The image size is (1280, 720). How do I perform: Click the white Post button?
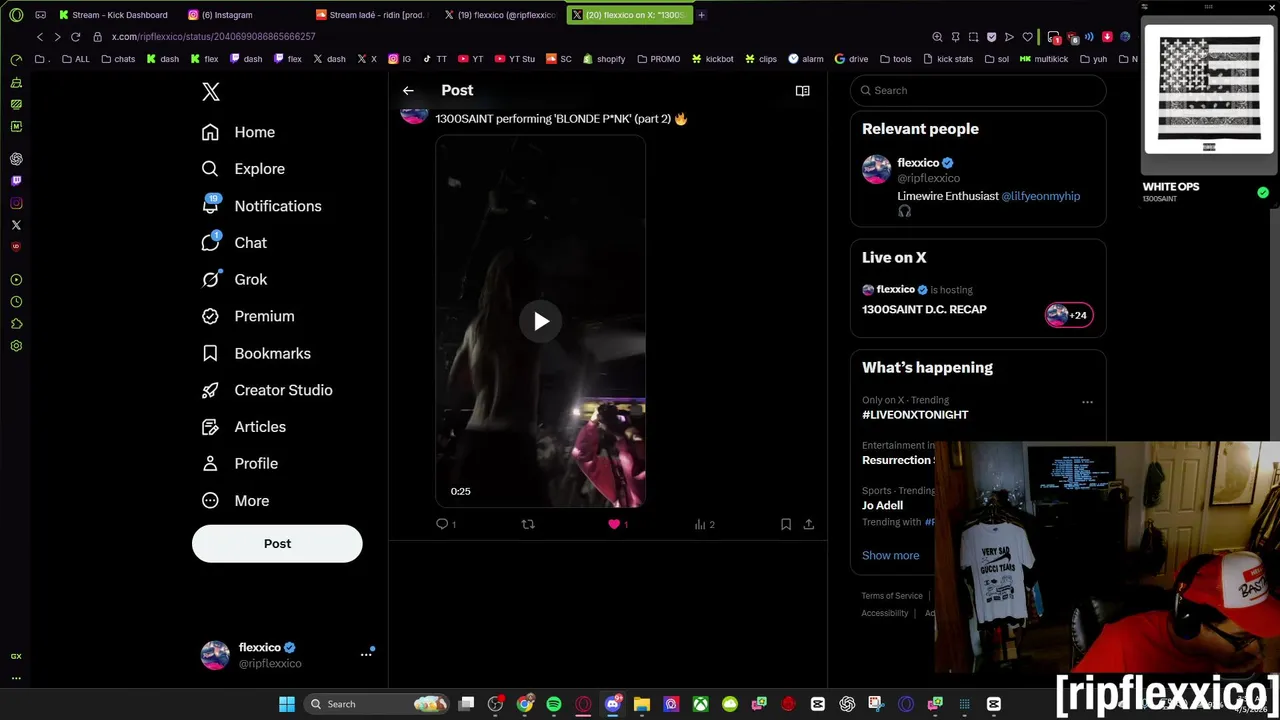coord(277,544)
